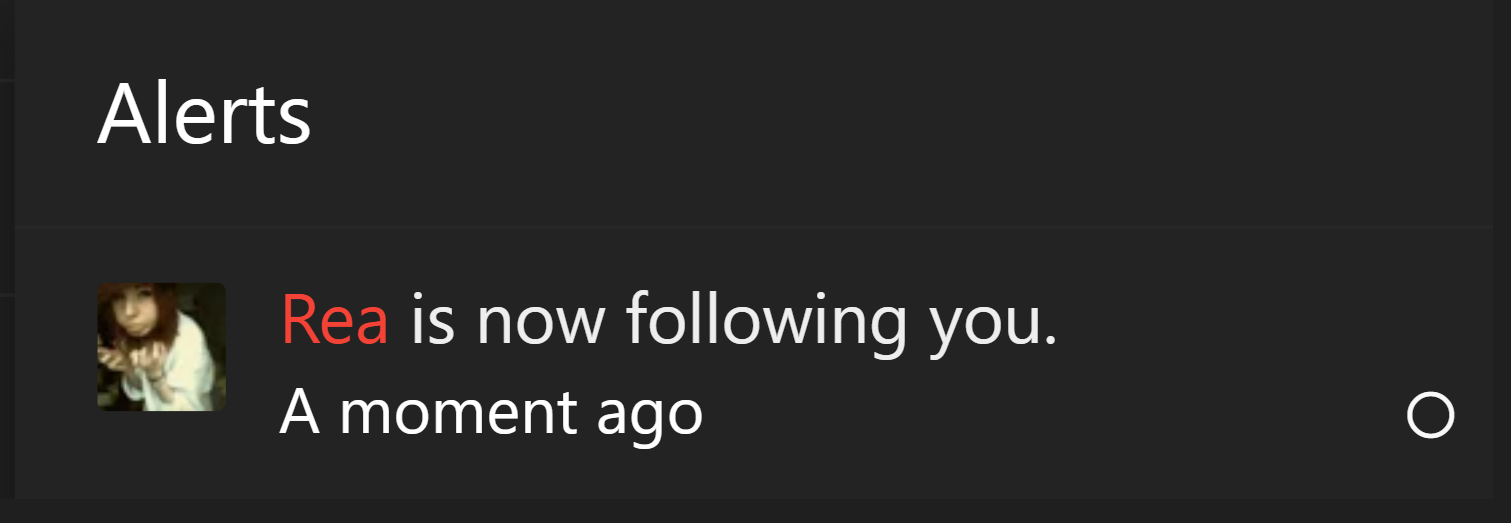Image resolution: width=1511 pixels, height=523 pixels.
Task: Toggle the unread circle indicator
Action: click(x=1430, y=415)
